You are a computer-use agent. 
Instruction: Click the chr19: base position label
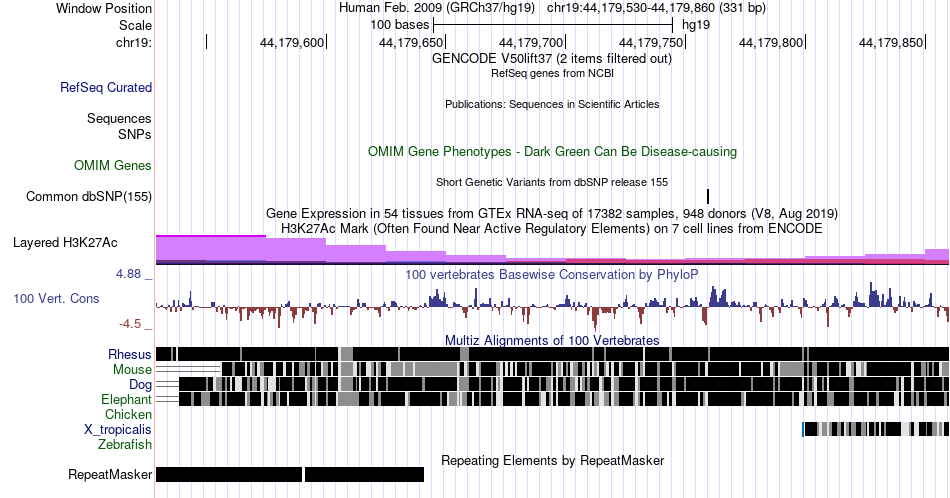133,42
